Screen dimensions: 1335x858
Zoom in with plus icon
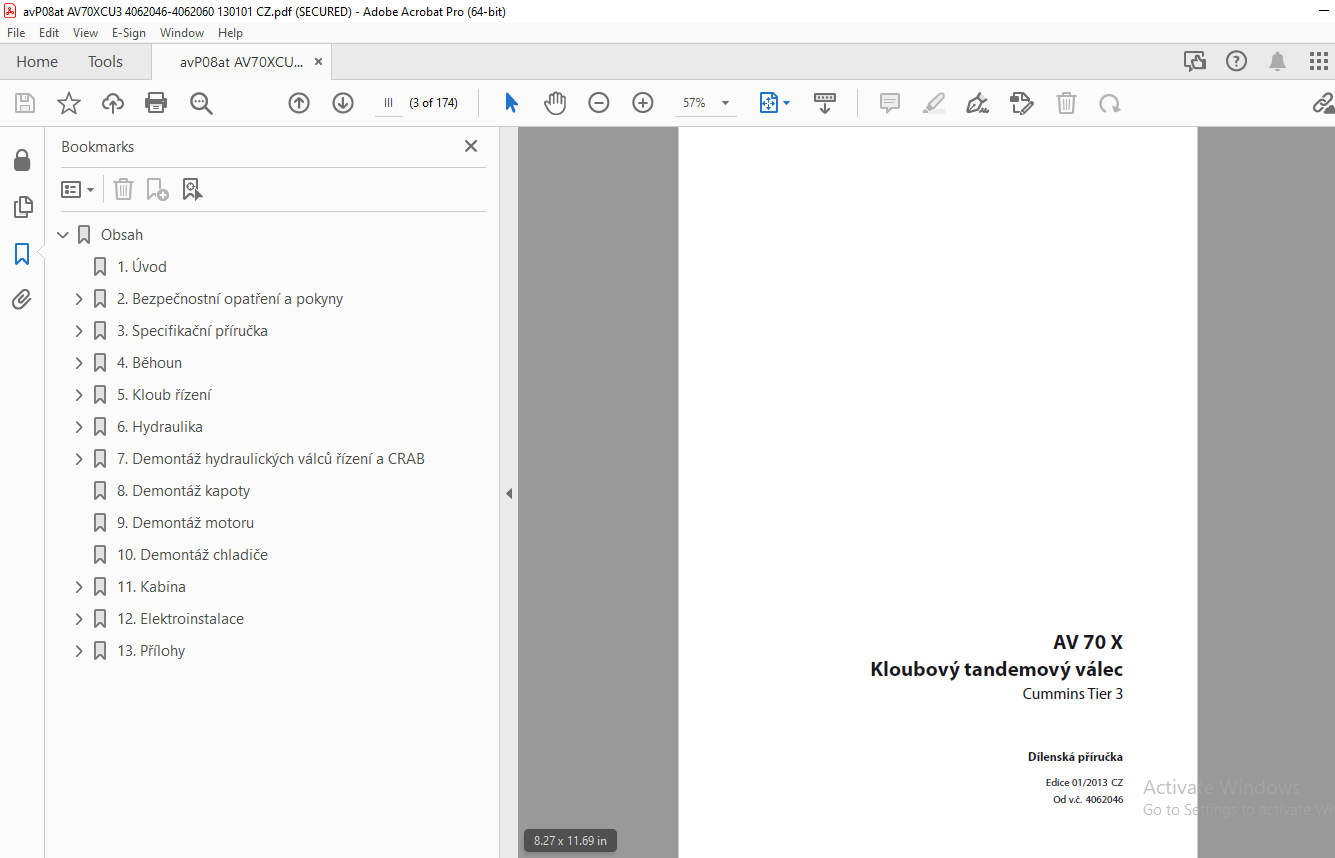click(x=643, y=103)
